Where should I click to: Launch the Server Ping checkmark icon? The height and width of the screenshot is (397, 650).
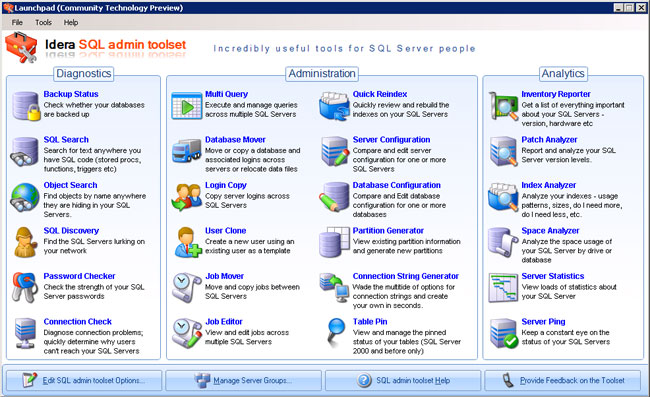tap(504, 333)
